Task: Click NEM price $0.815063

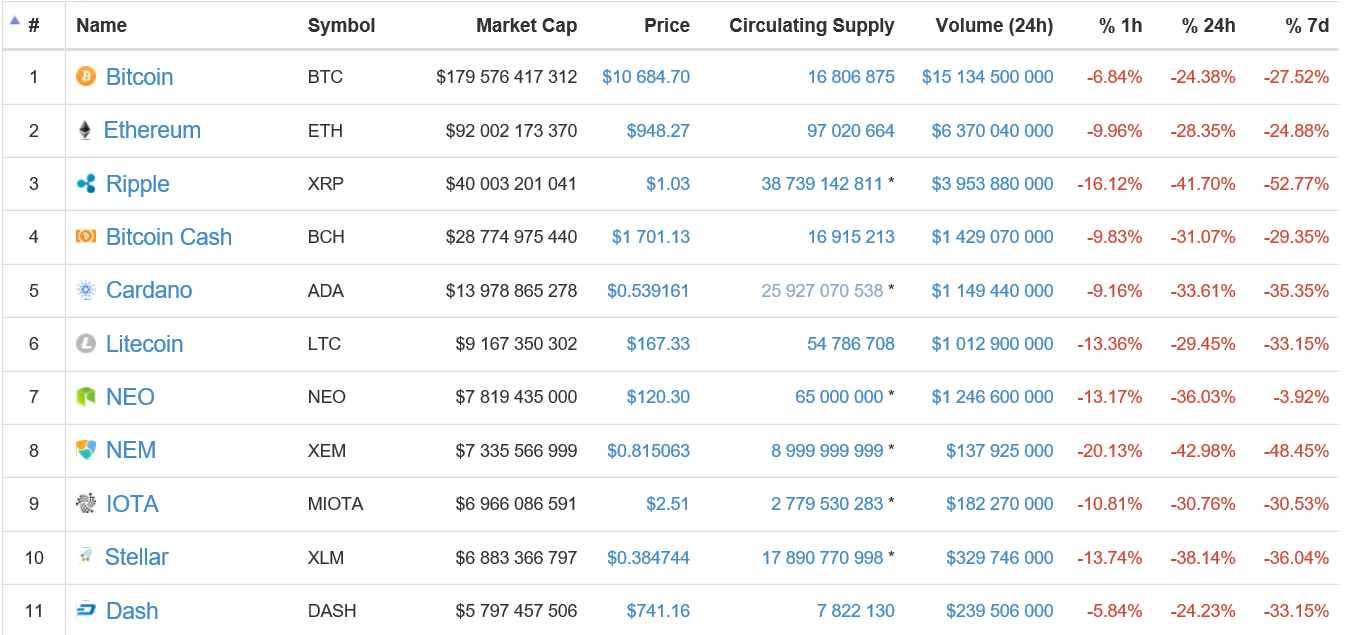Action: (x=648, y=450)
